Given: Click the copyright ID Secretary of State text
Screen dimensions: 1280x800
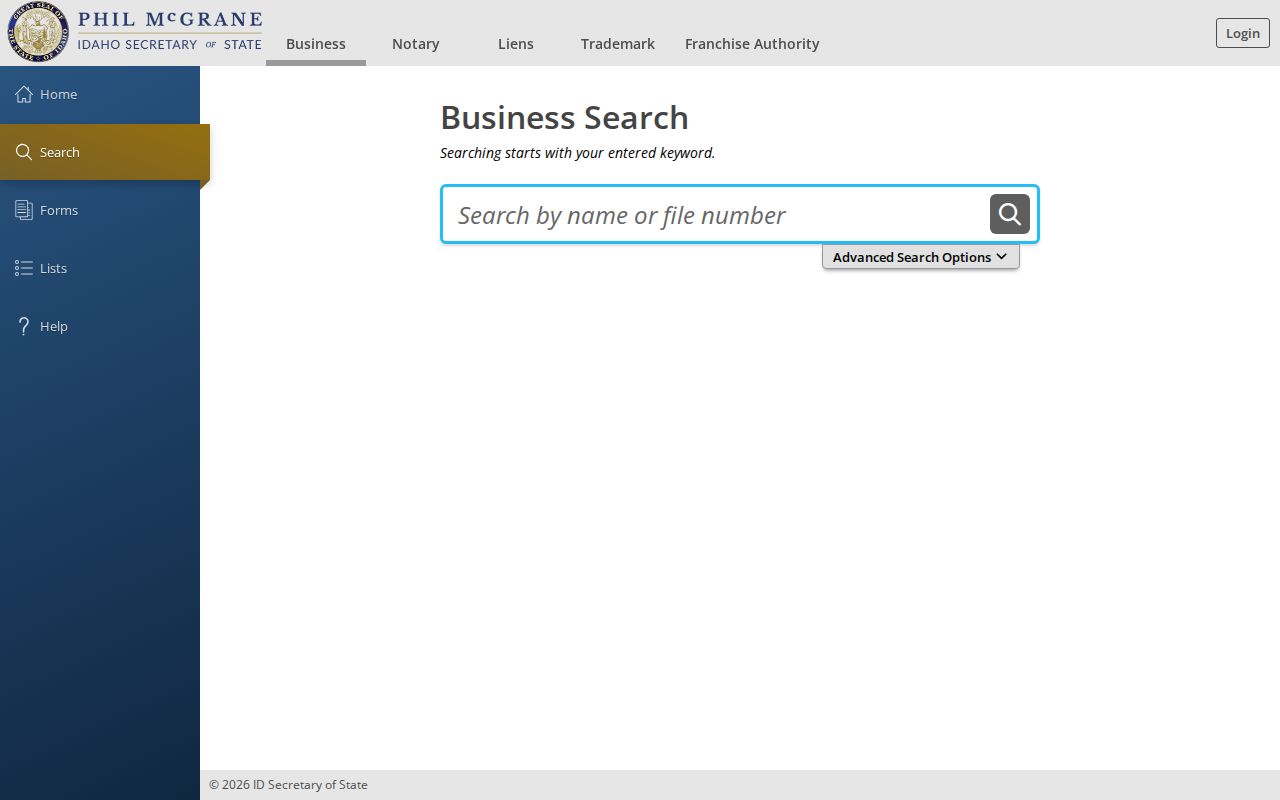Looking at the screenshot, I should click(288, 785).
